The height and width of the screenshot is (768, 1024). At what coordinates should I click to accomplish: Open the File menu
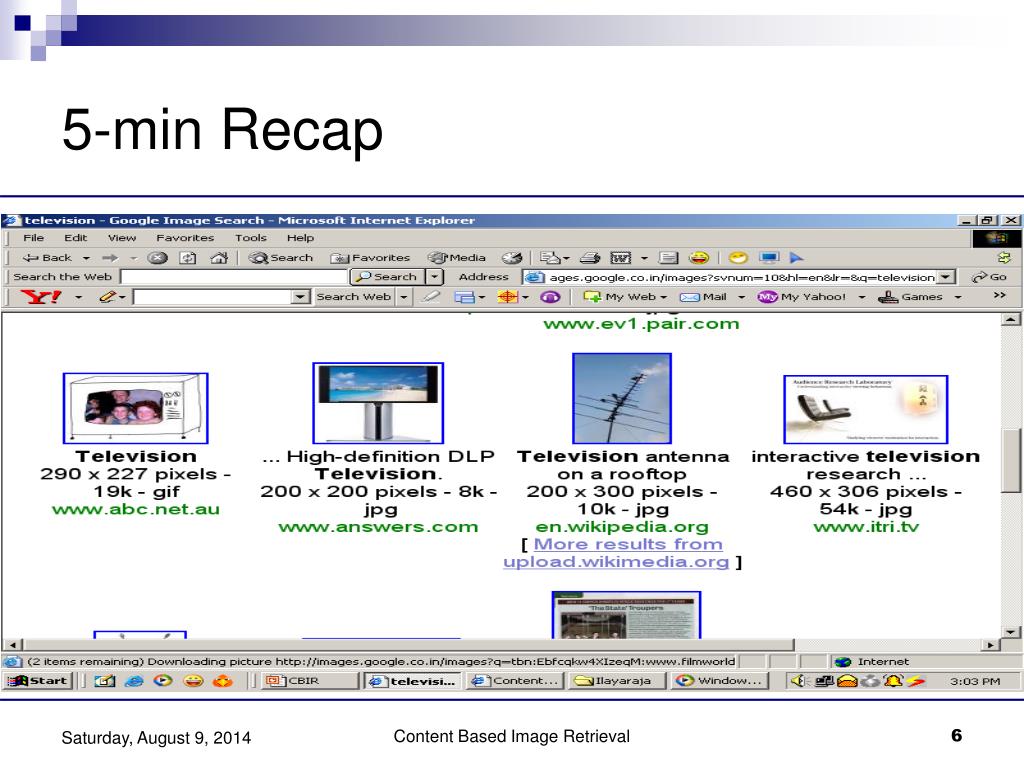click(33, 238)
